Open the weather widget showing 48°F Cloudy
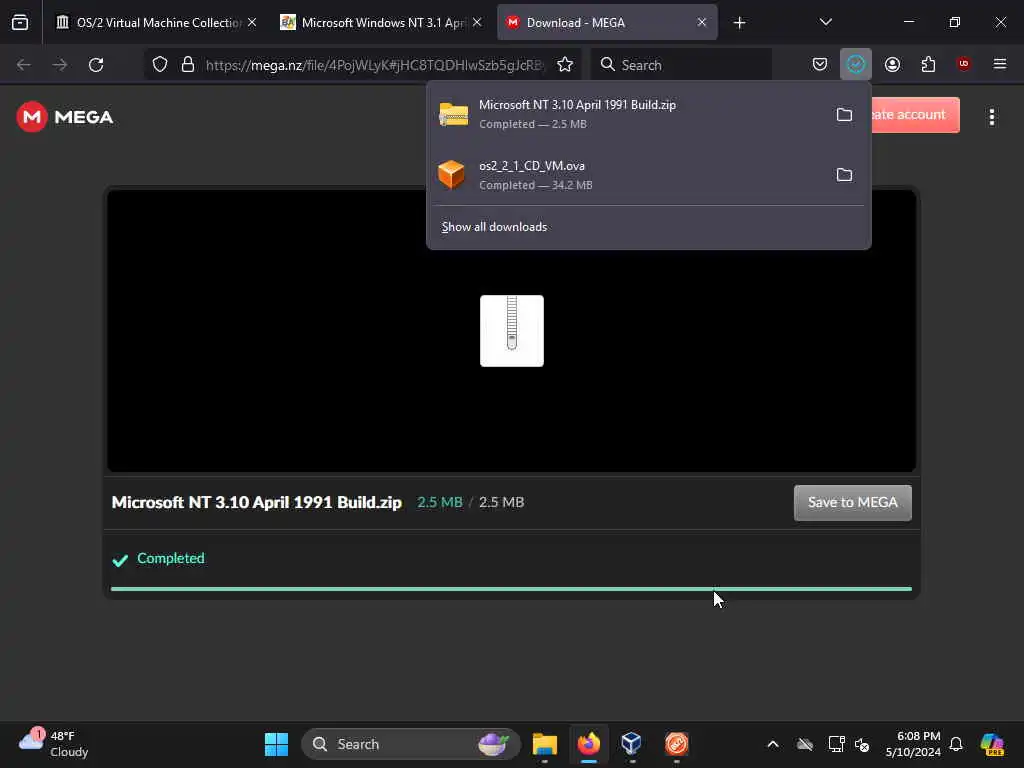This screenshot has height=768, width=1024. pyautogui.click(x=54, y=744)
